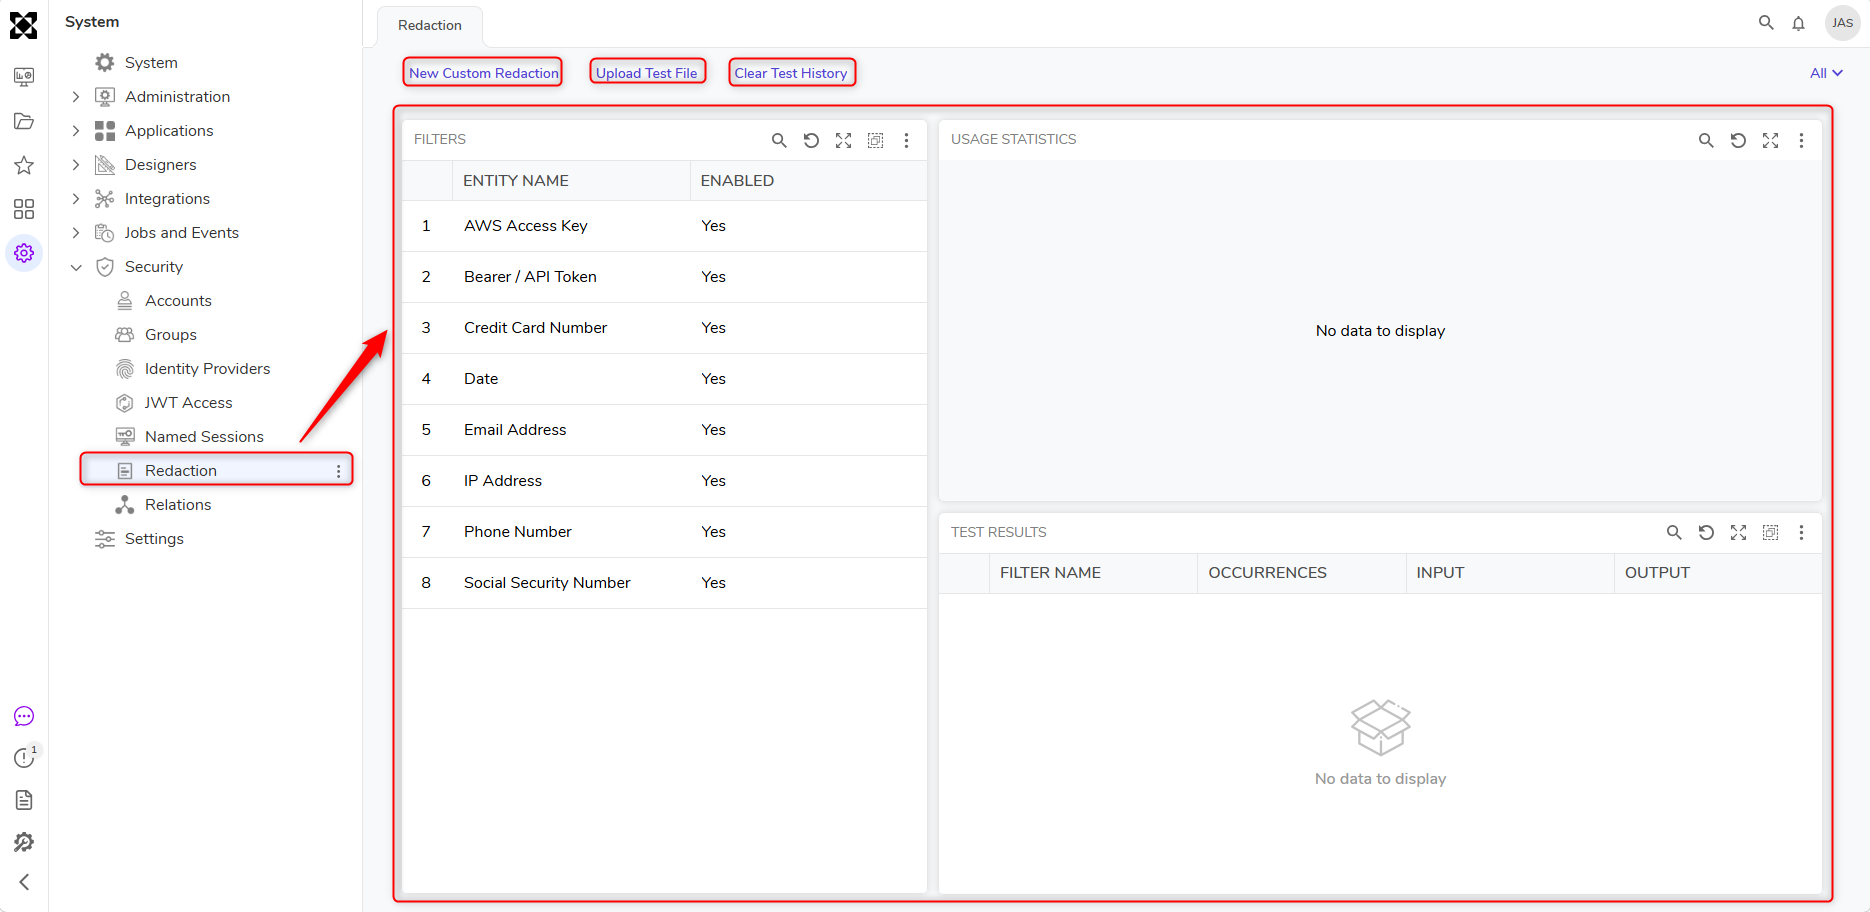Image resolution: width=1870 pixels, height=912 pixels.
Task: Open Accounts under Security
Action: tap(178, 301)
